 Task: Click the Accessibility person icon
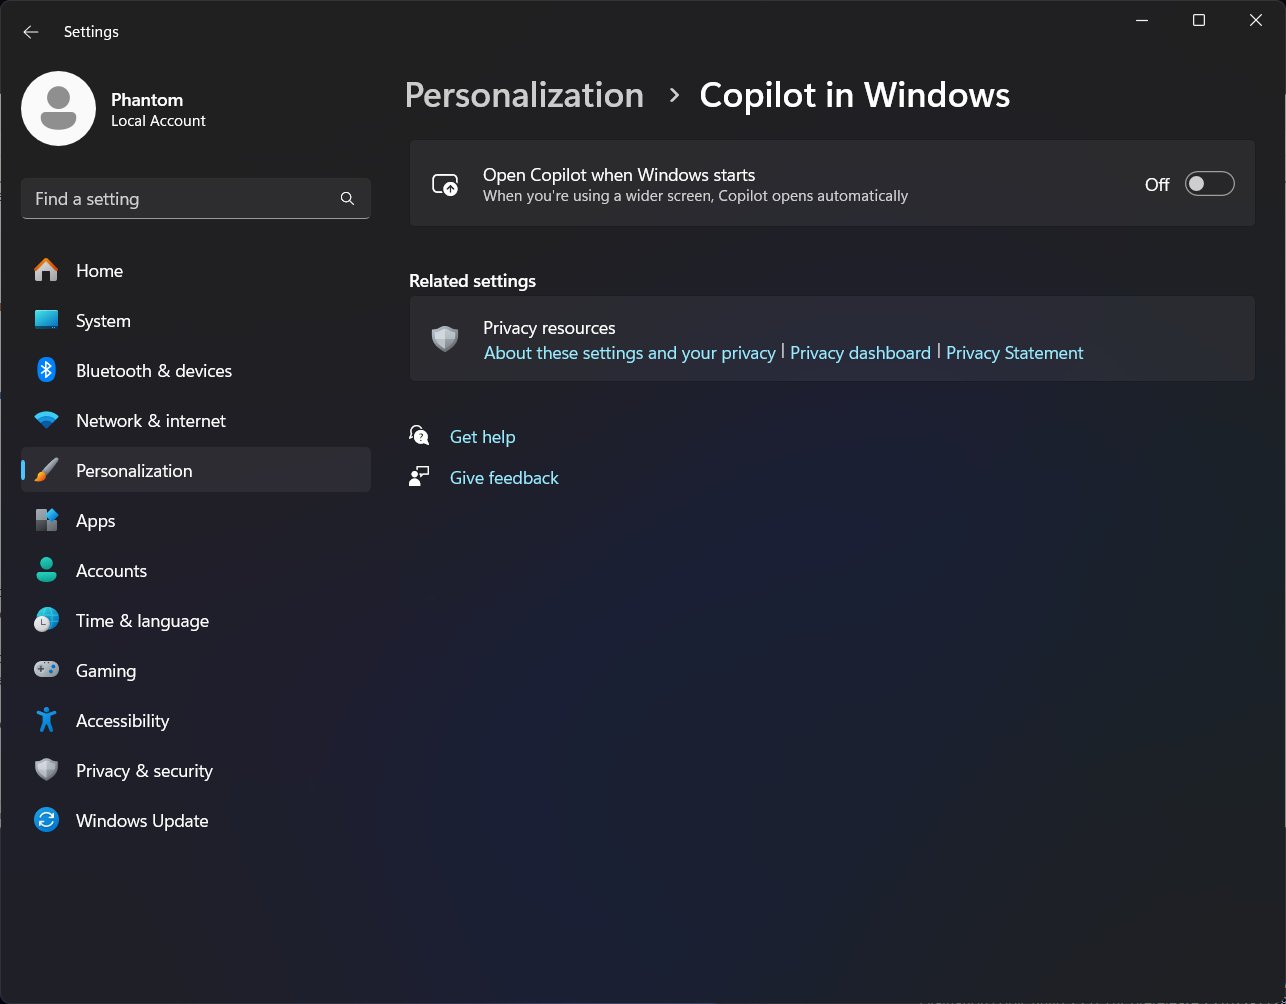point(46,719)
